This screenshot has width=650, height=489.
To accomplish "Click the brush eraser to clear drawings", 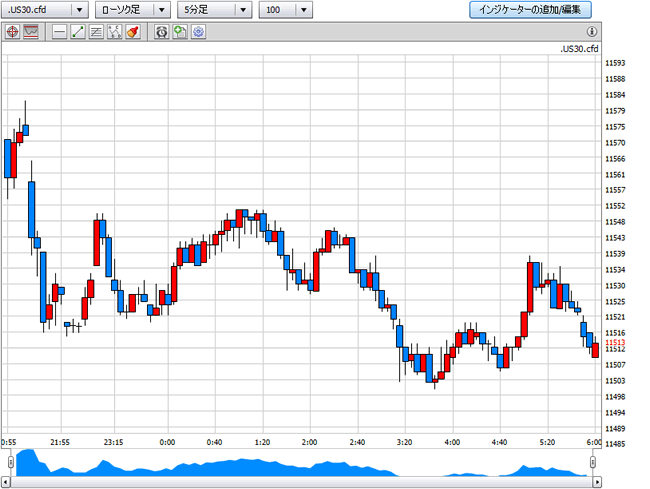I will [x=133, y=32].
